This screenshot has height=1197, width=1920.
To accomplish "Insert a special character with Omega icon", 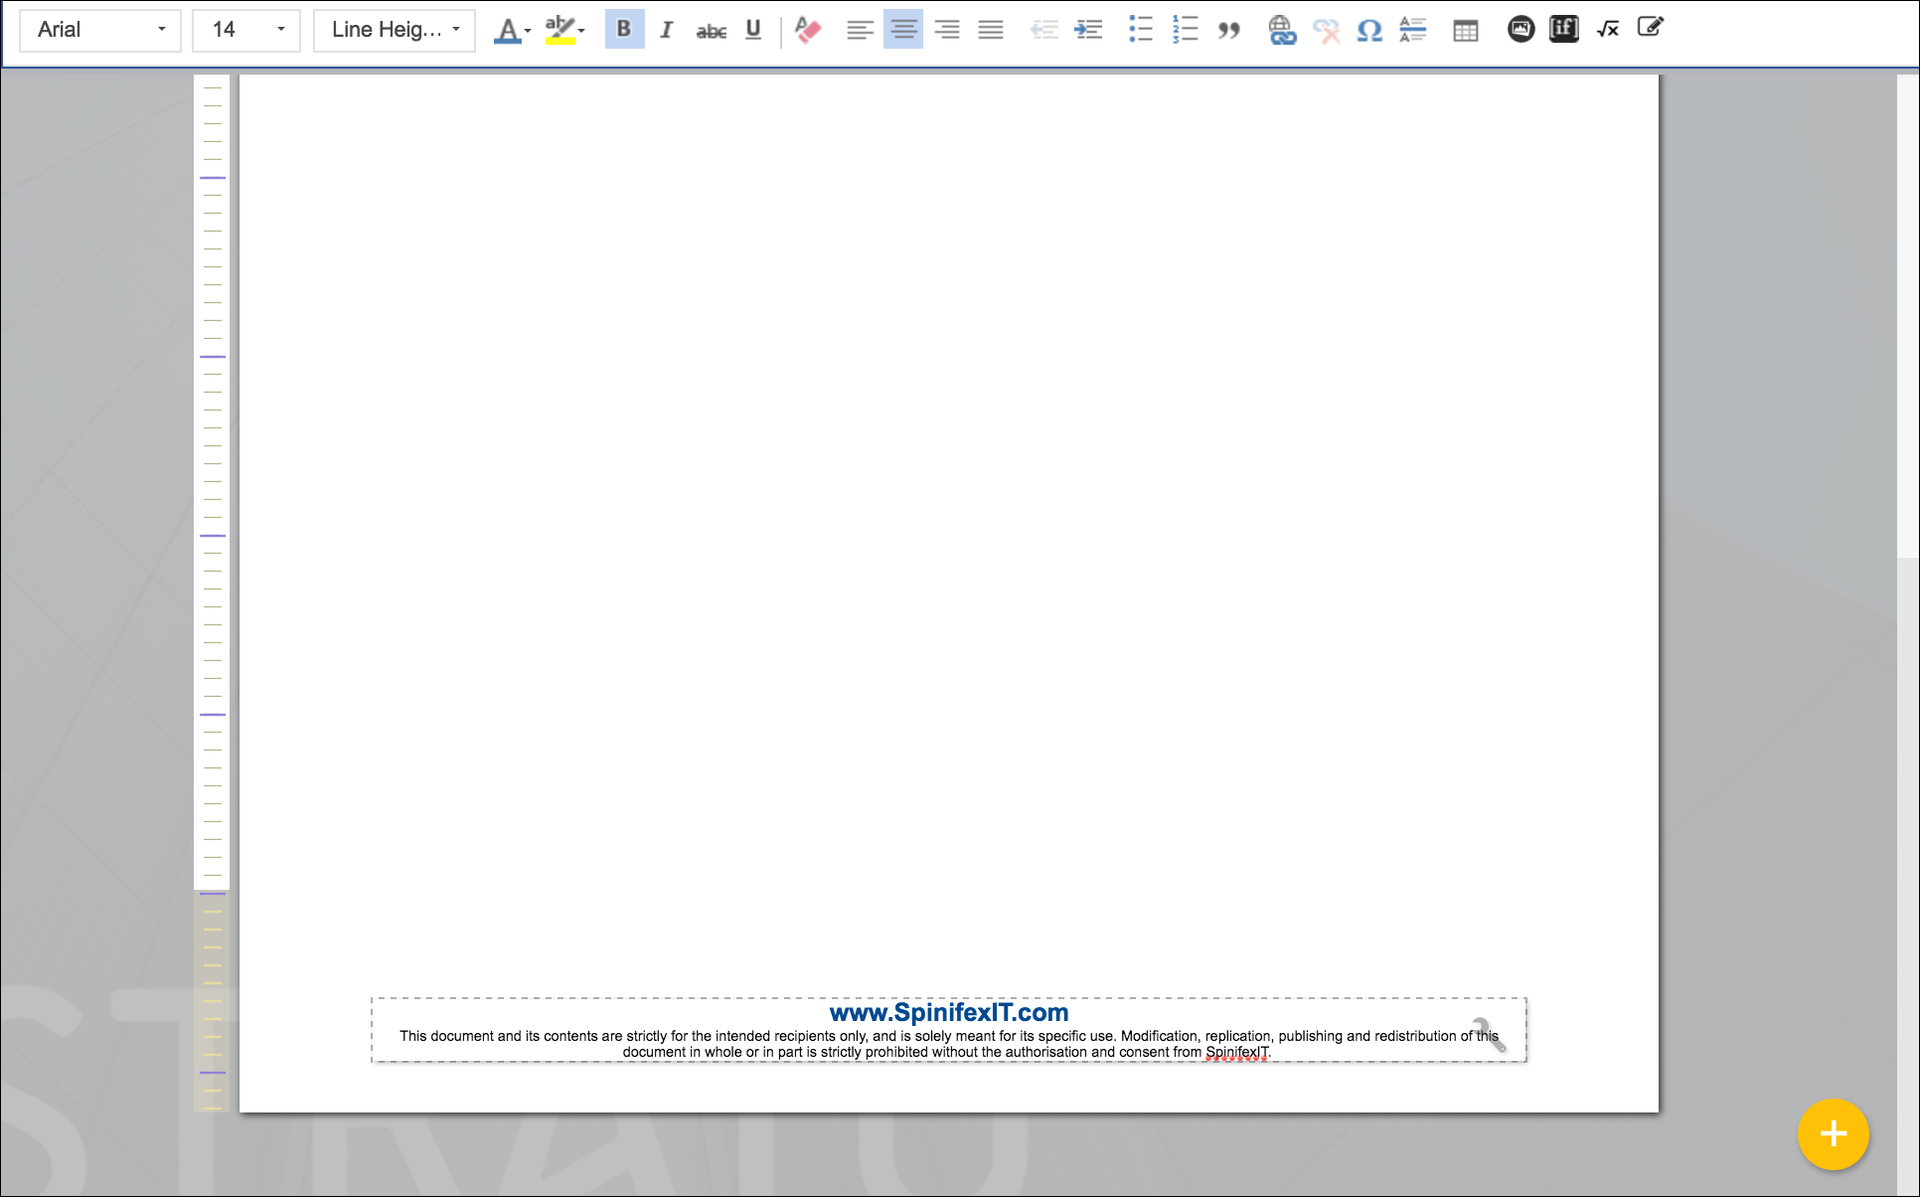I will point(1369,30).
